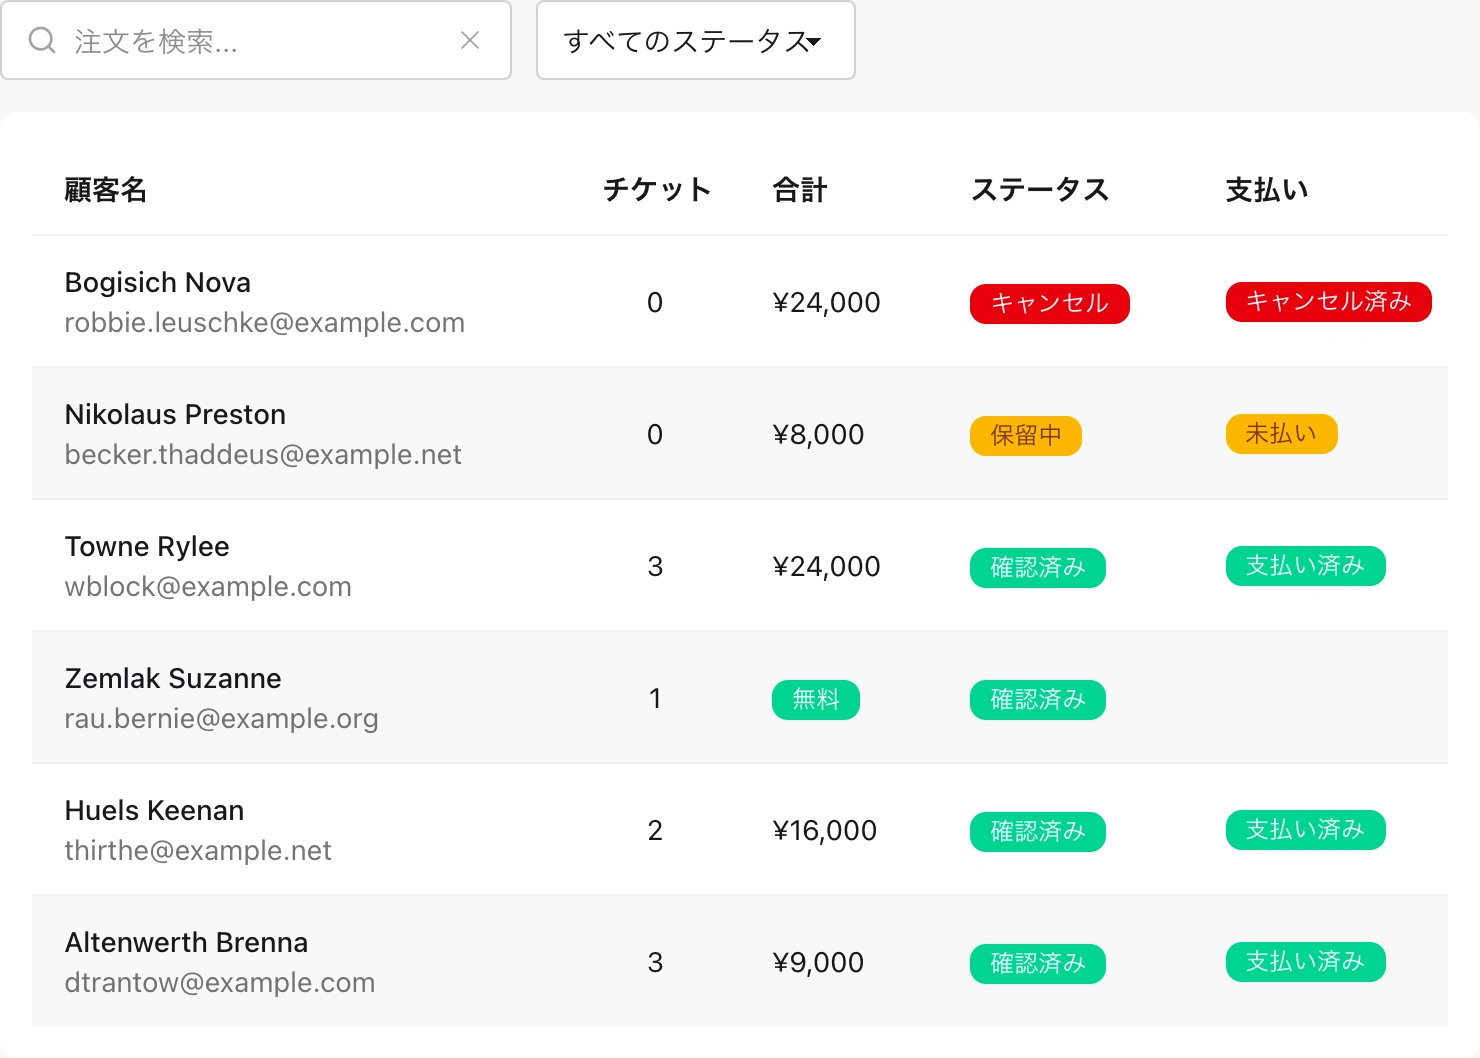Open the すべてのステータス dropdown

[x=696, y=40]
